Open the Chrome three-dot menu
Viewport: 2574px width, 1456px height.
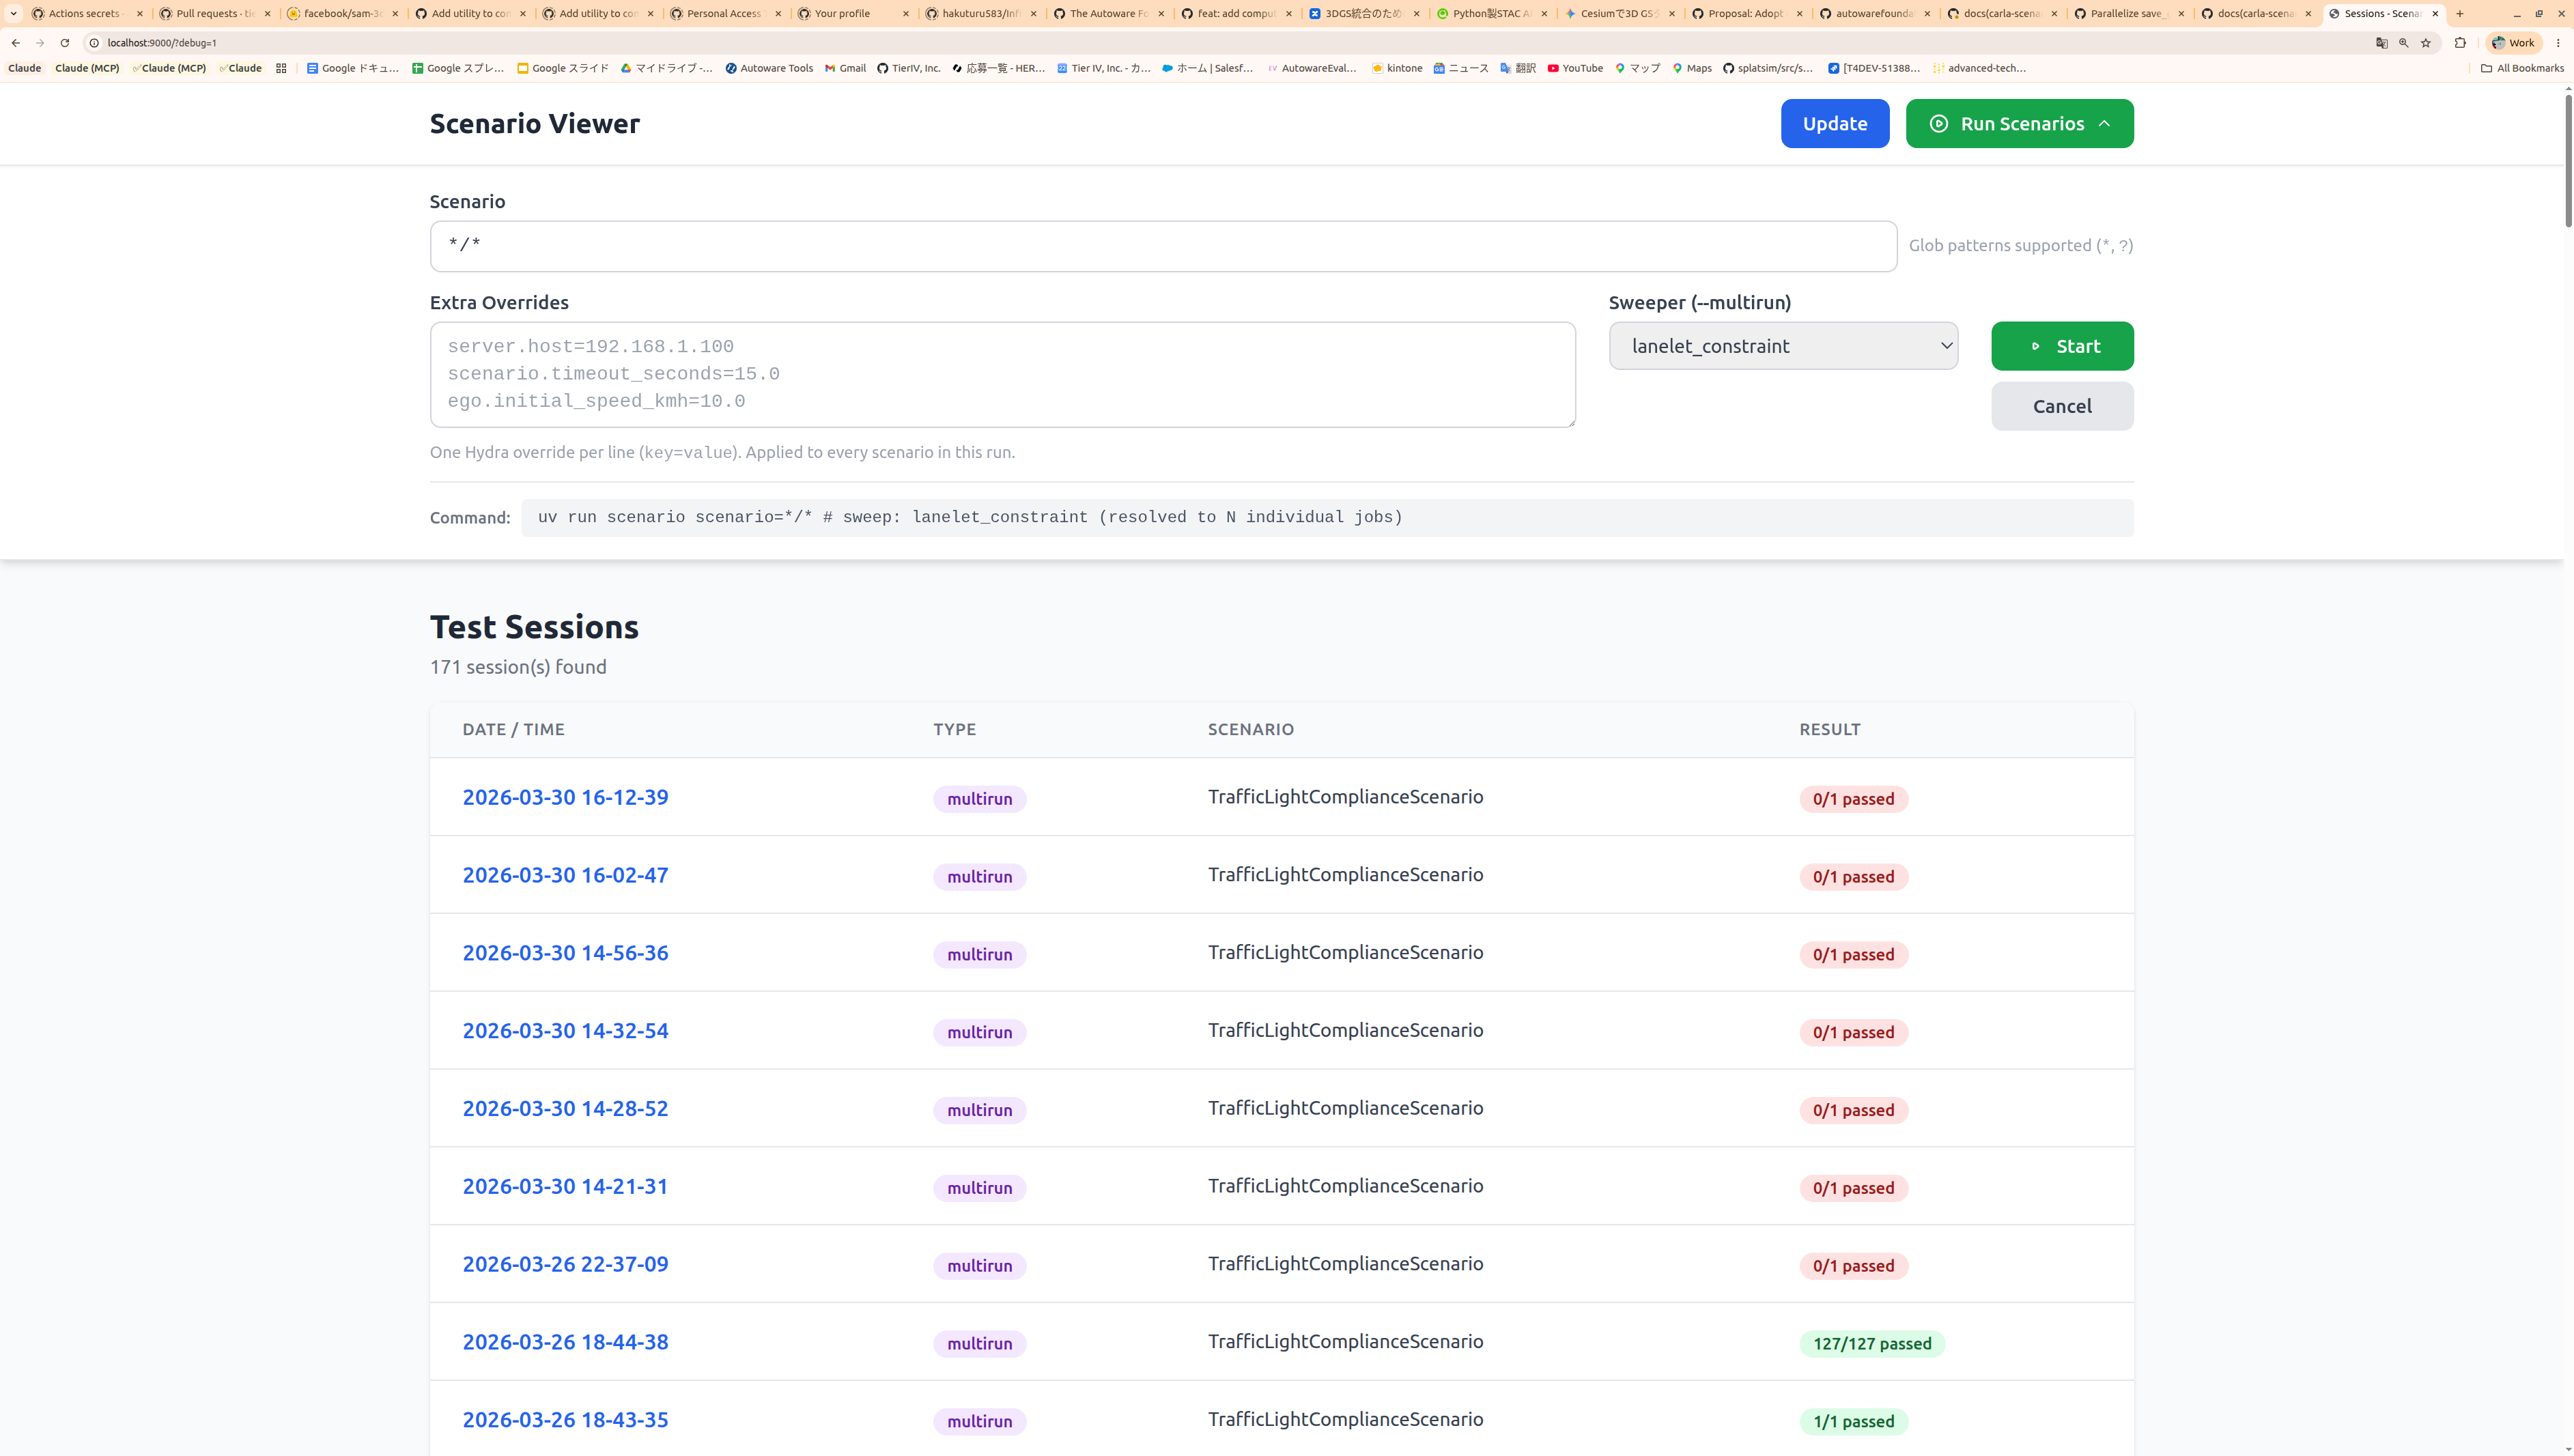pyautogui.click(x=2558, y=43)
